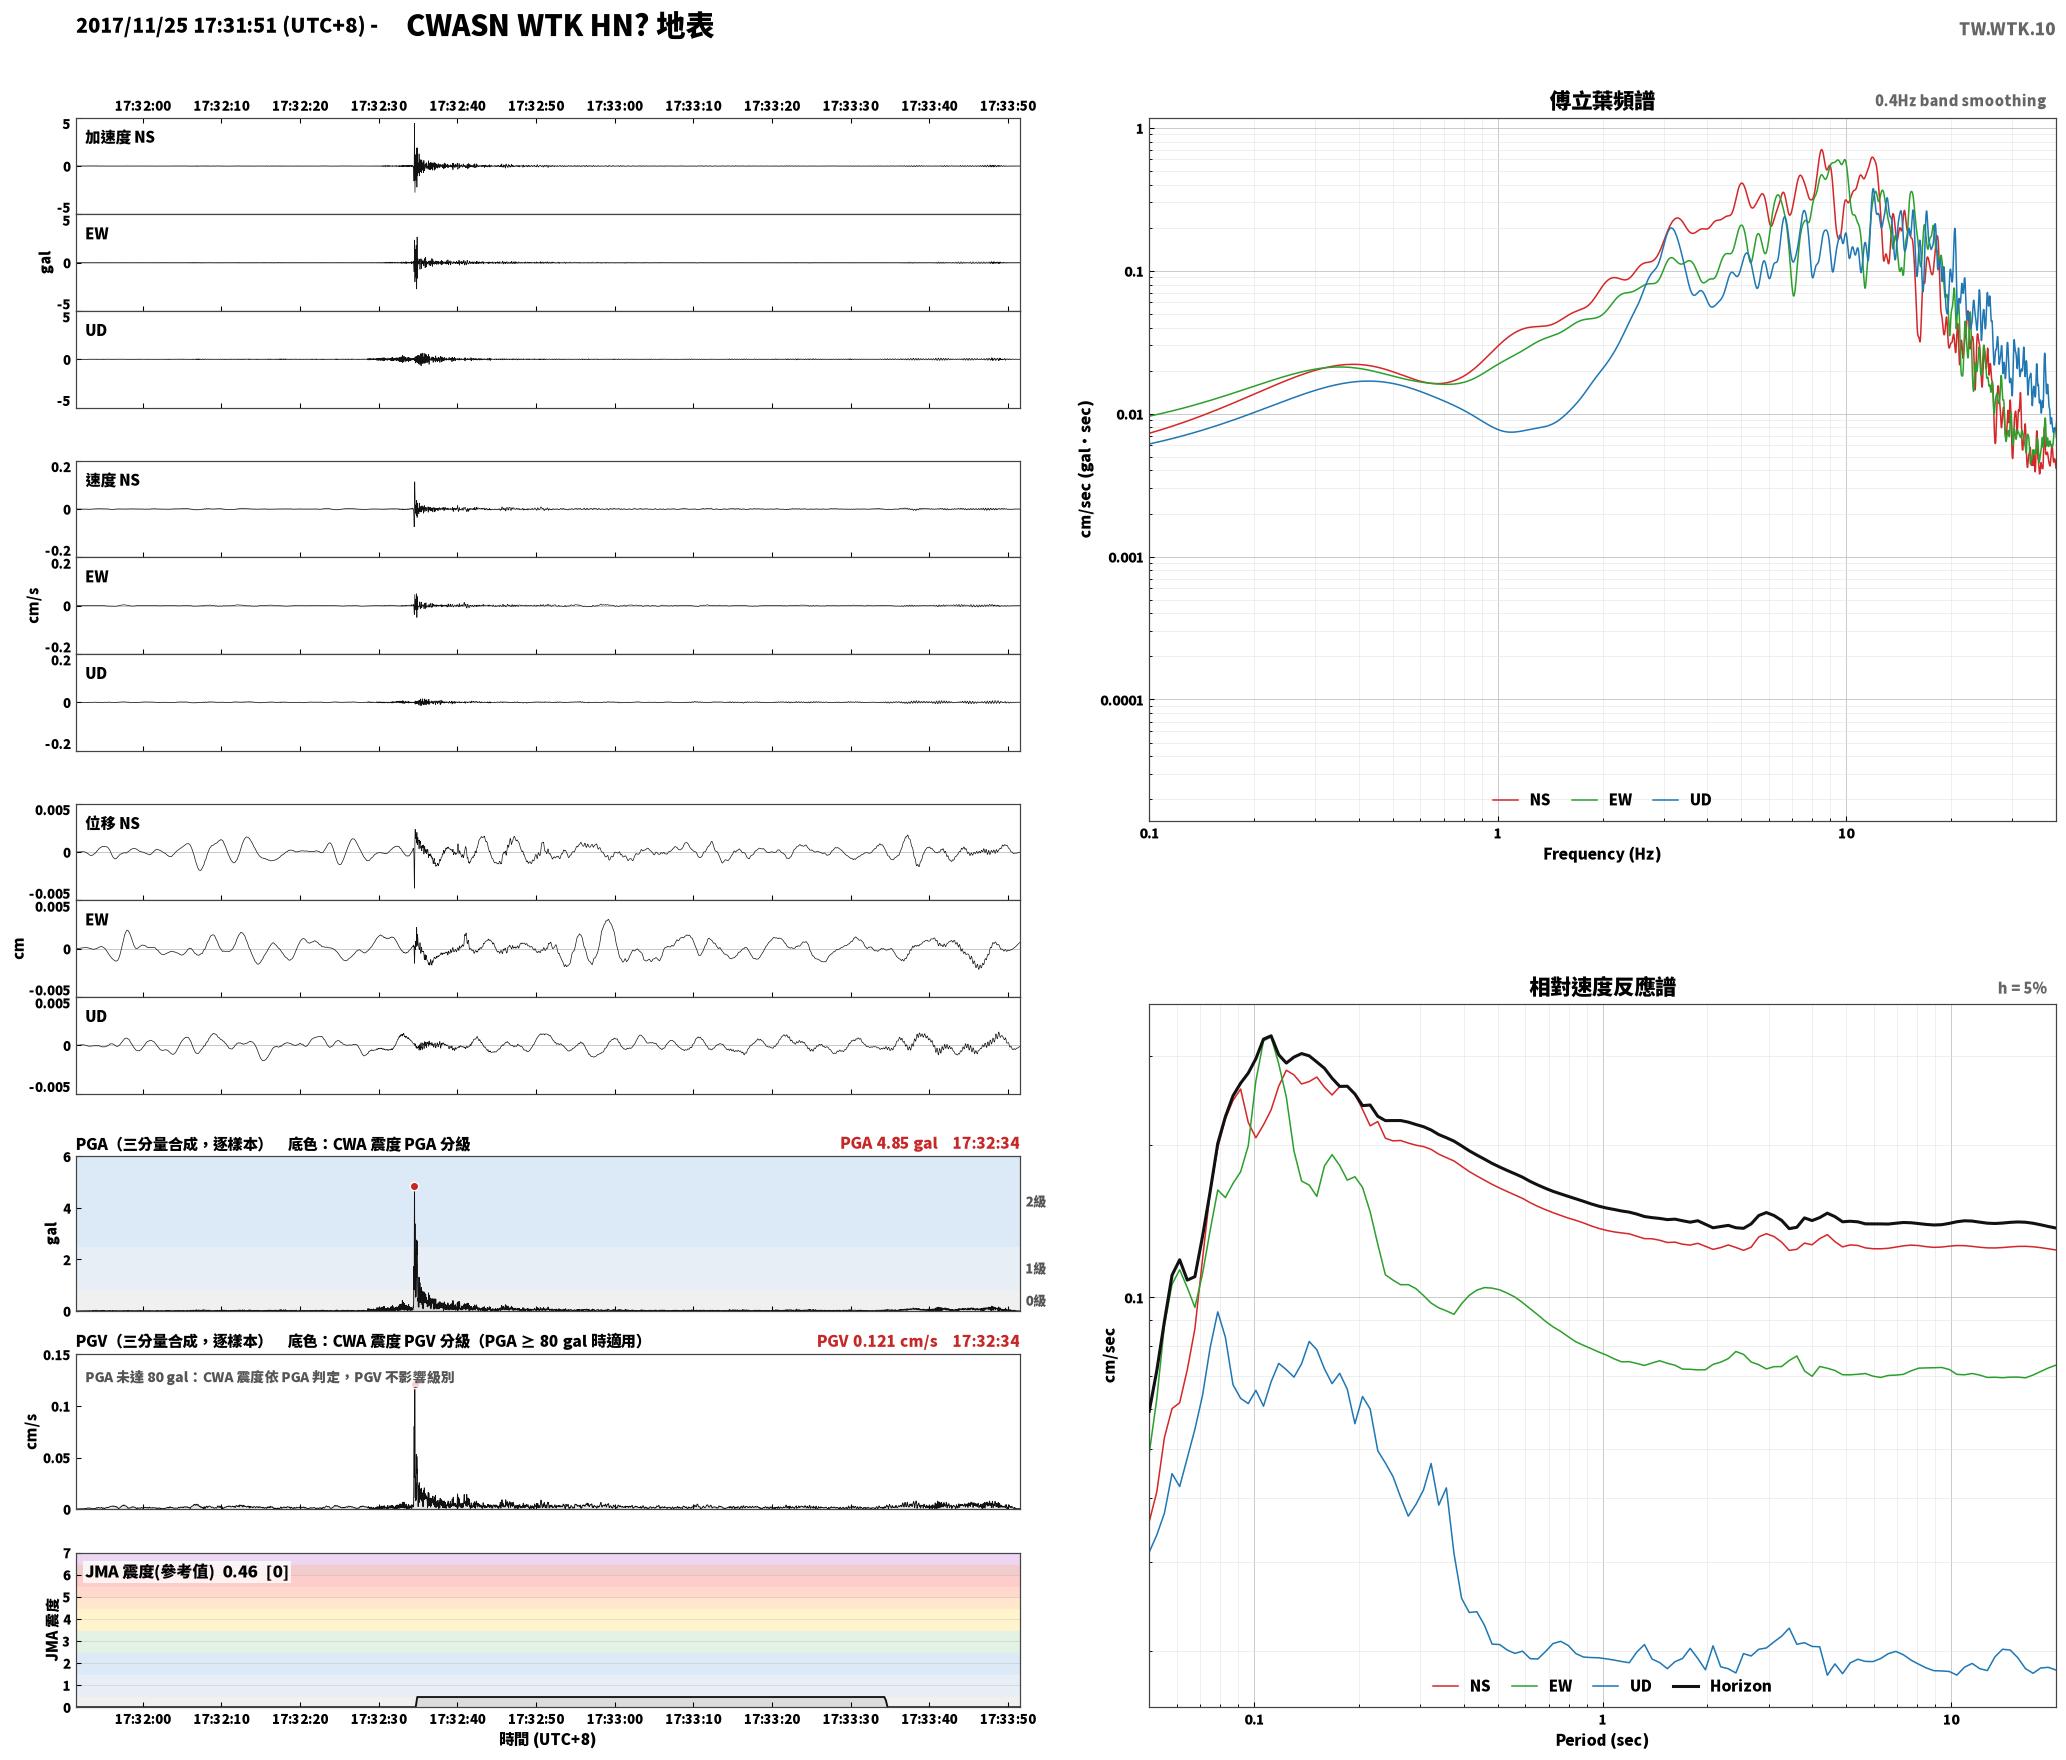This screenshot has height=1760, width=2066.
Task: Click the UD legend entry in response spectrum
Action: pos(1622,1686)
